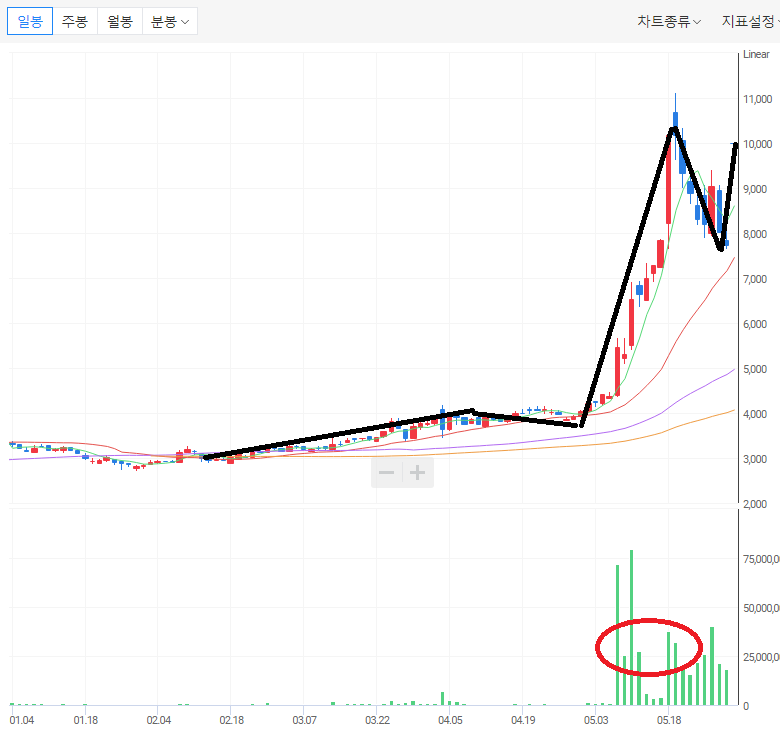Click the 2,000 price axis label
The height and width of the screenshot is (732, 780).
755,504
